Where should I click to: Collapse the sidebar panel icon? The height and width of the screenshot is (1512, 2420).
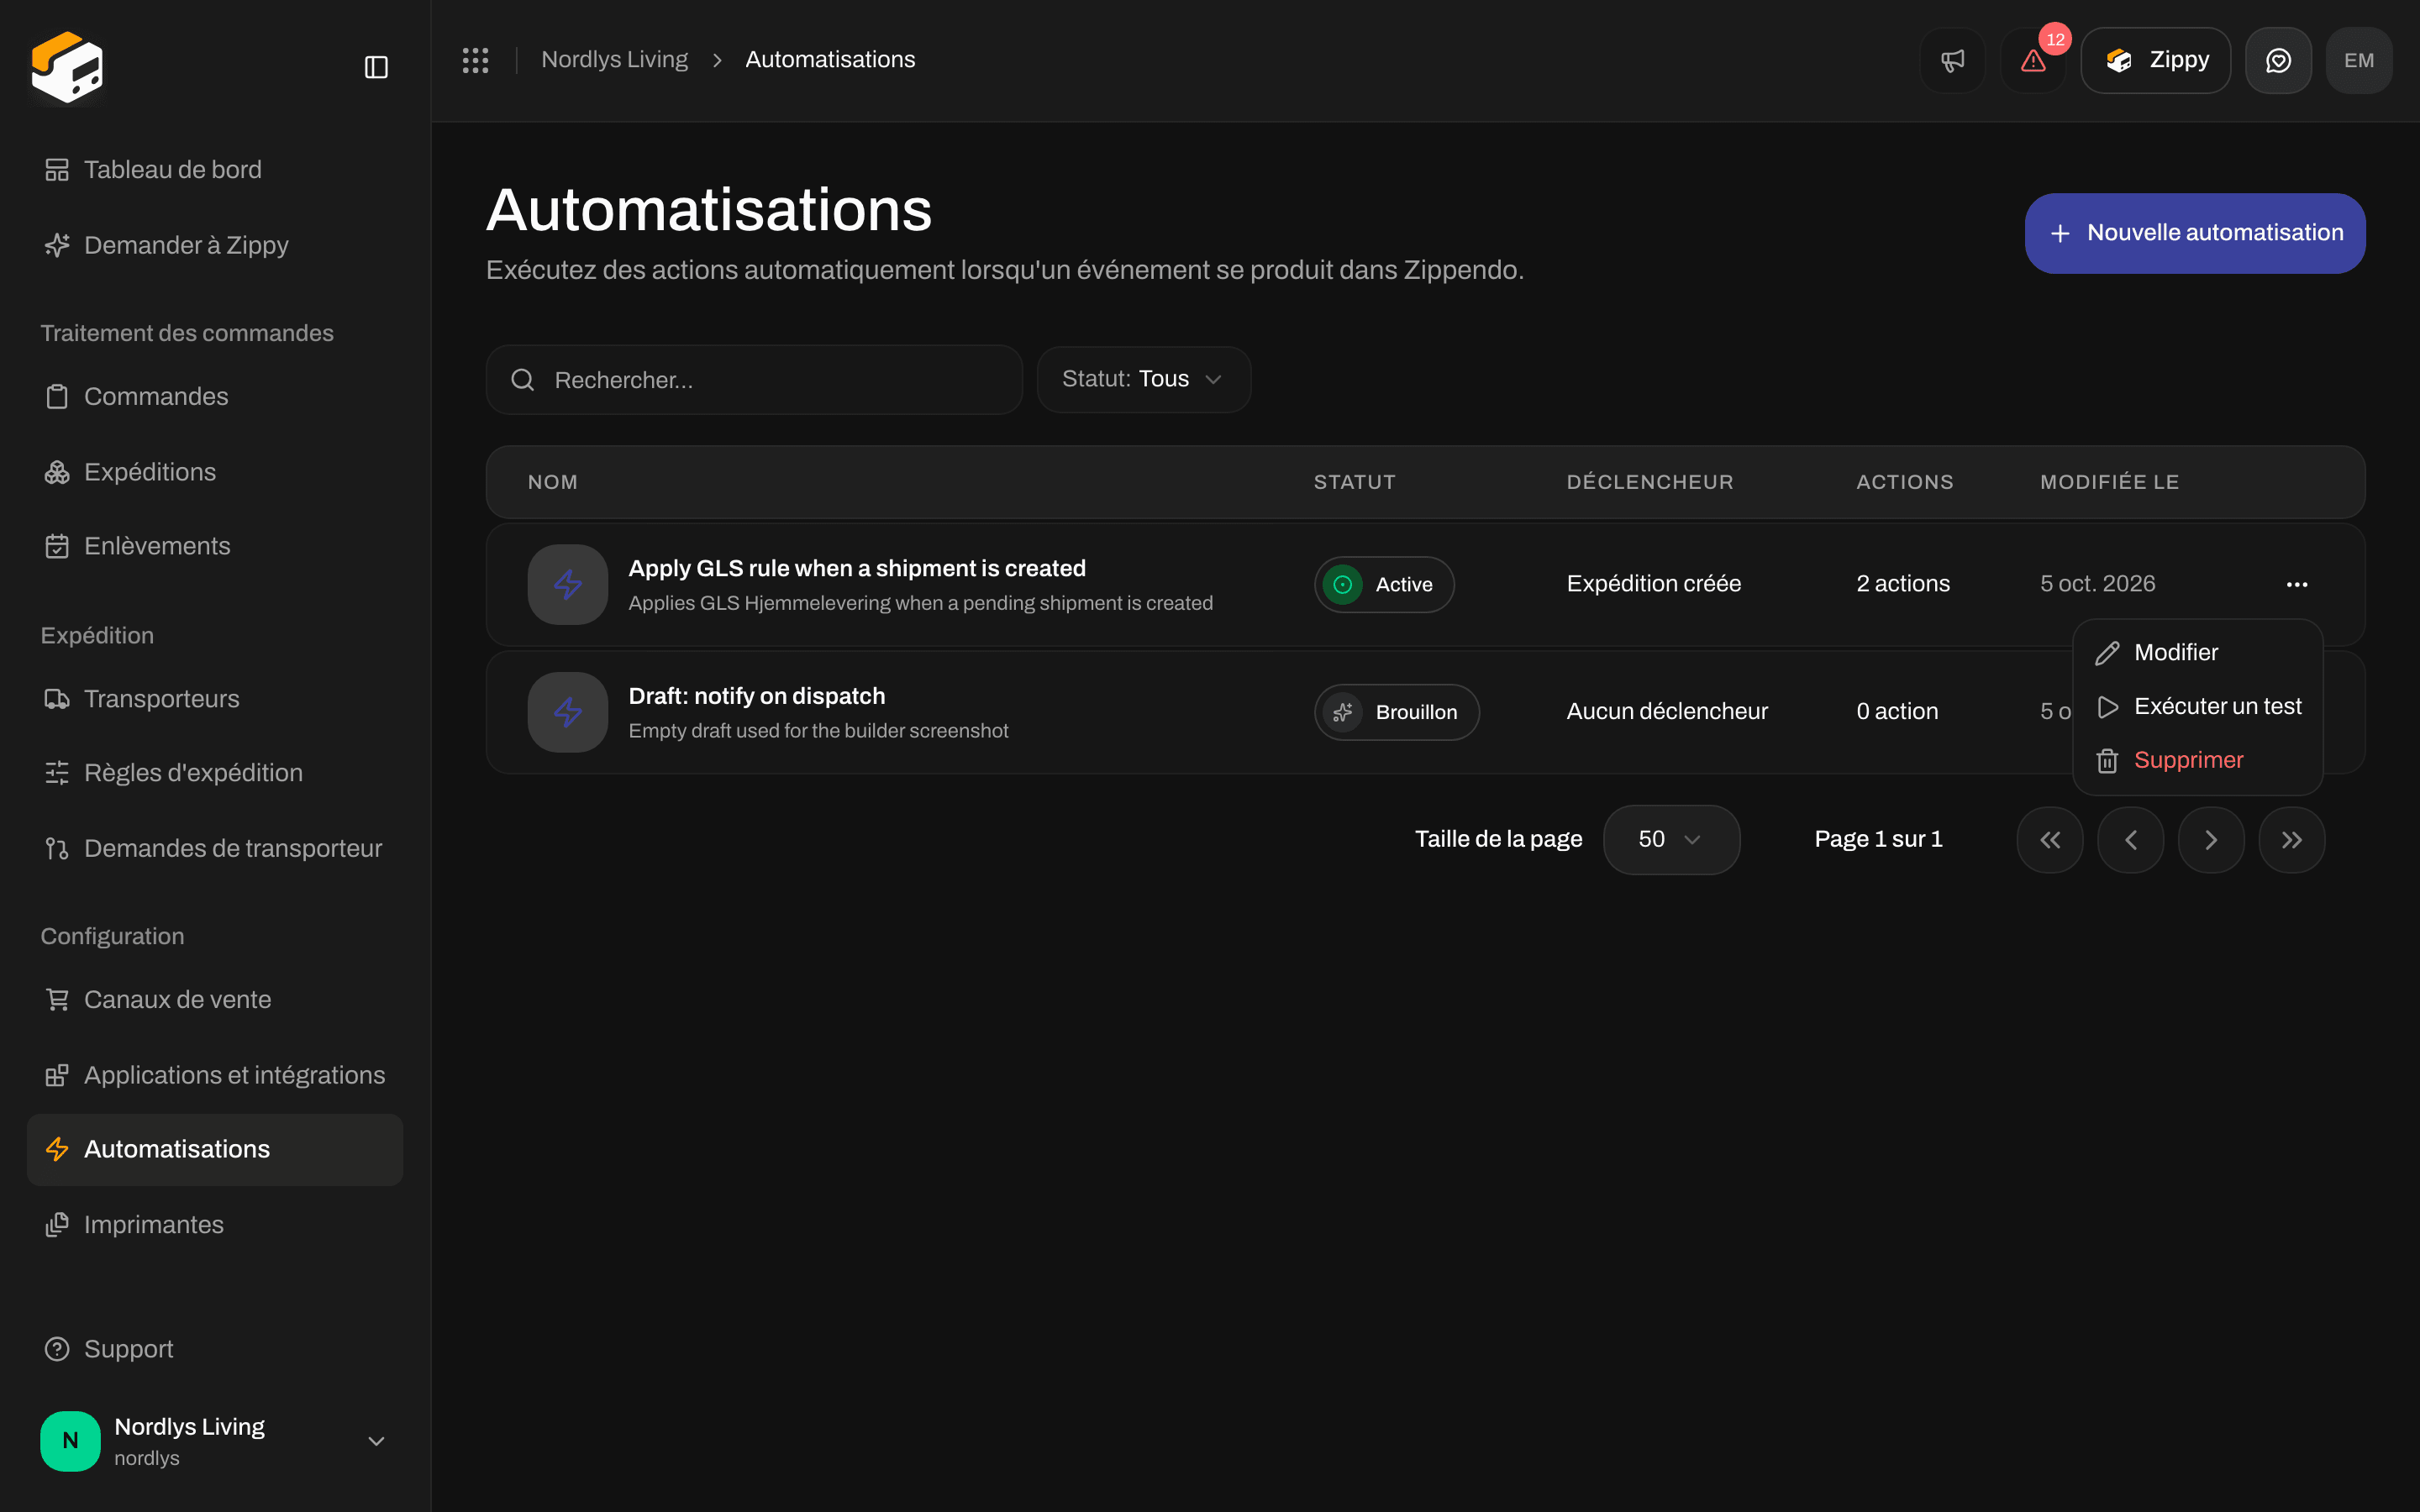point(376,67)
